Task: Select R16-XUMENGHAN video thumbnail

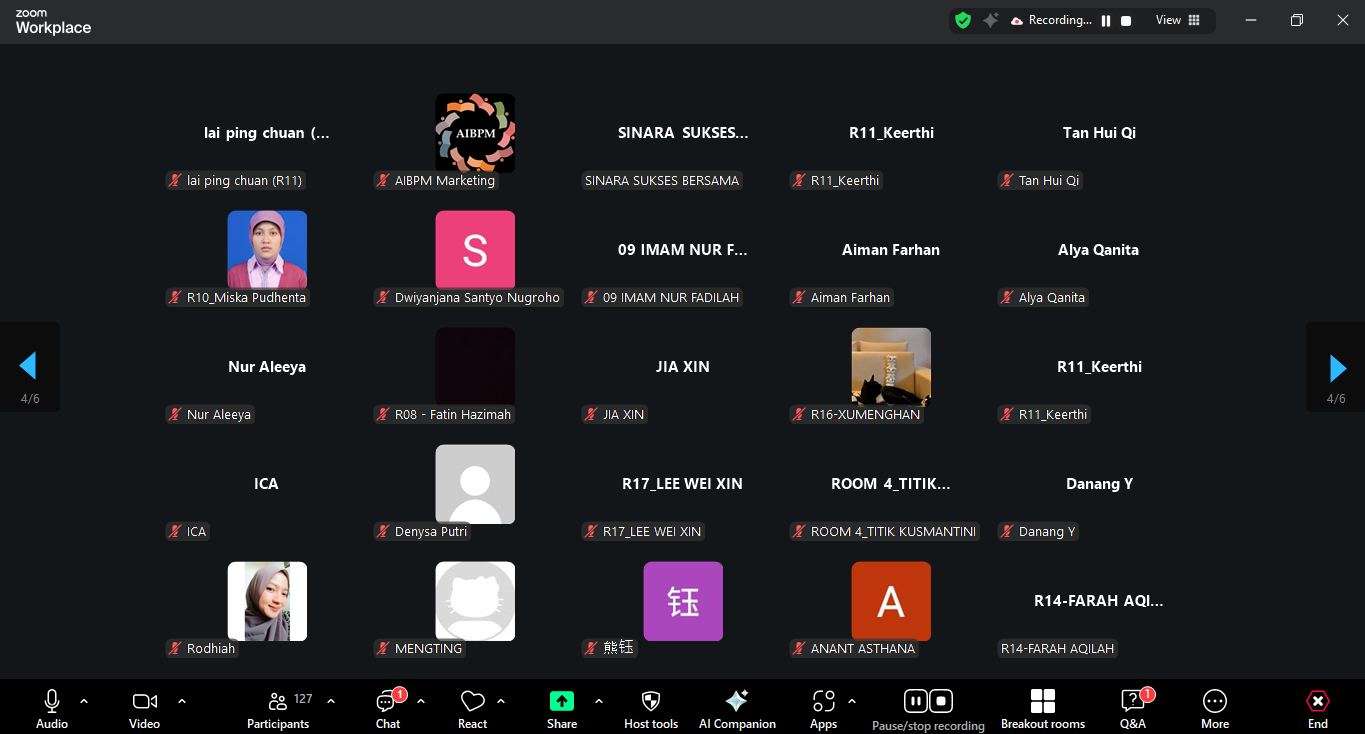Action: pos(891,367)
